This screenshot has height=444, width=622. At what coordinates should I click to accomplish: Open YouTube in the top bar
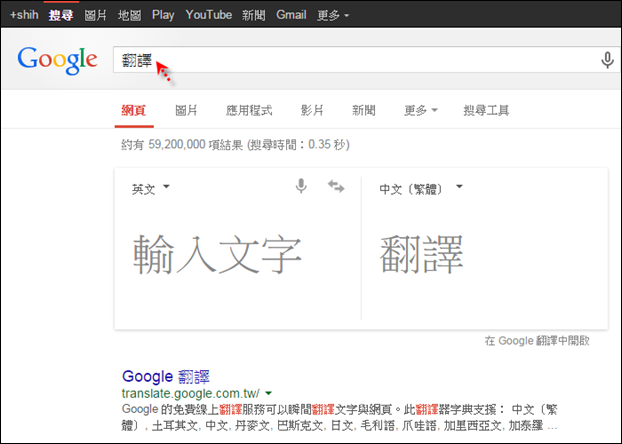[x=209, y=15]
